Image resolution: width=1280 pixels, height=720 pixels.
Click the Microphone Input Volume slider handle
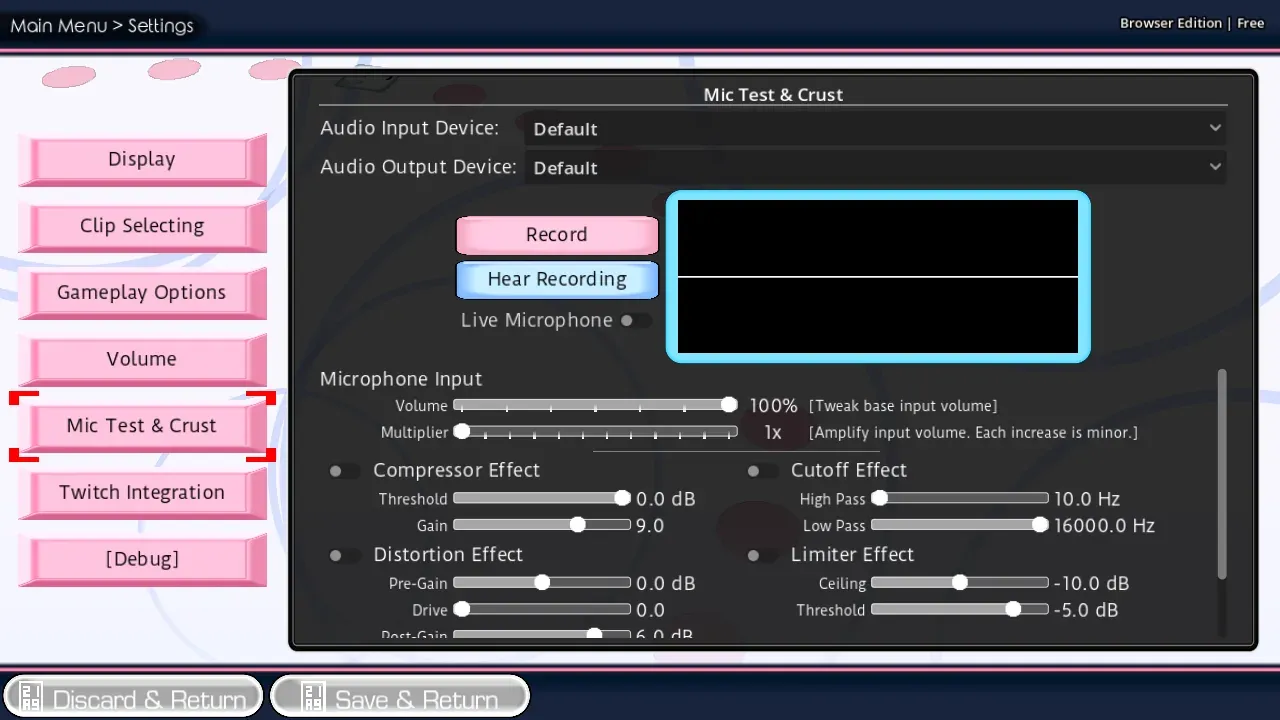[x=729, y=405]
